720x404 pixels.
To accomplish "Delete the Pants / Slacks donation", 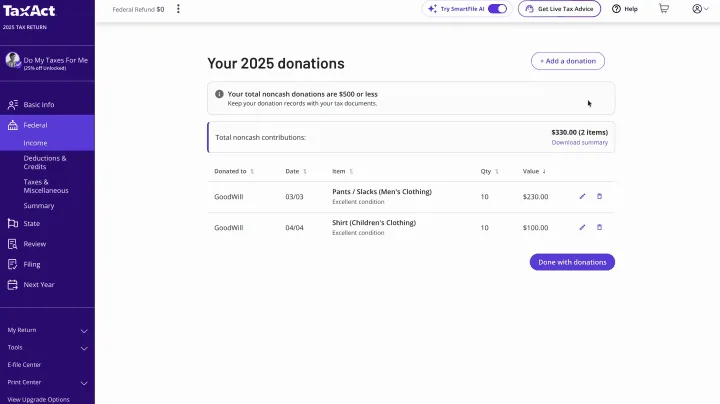I will (x=599, y=196).
